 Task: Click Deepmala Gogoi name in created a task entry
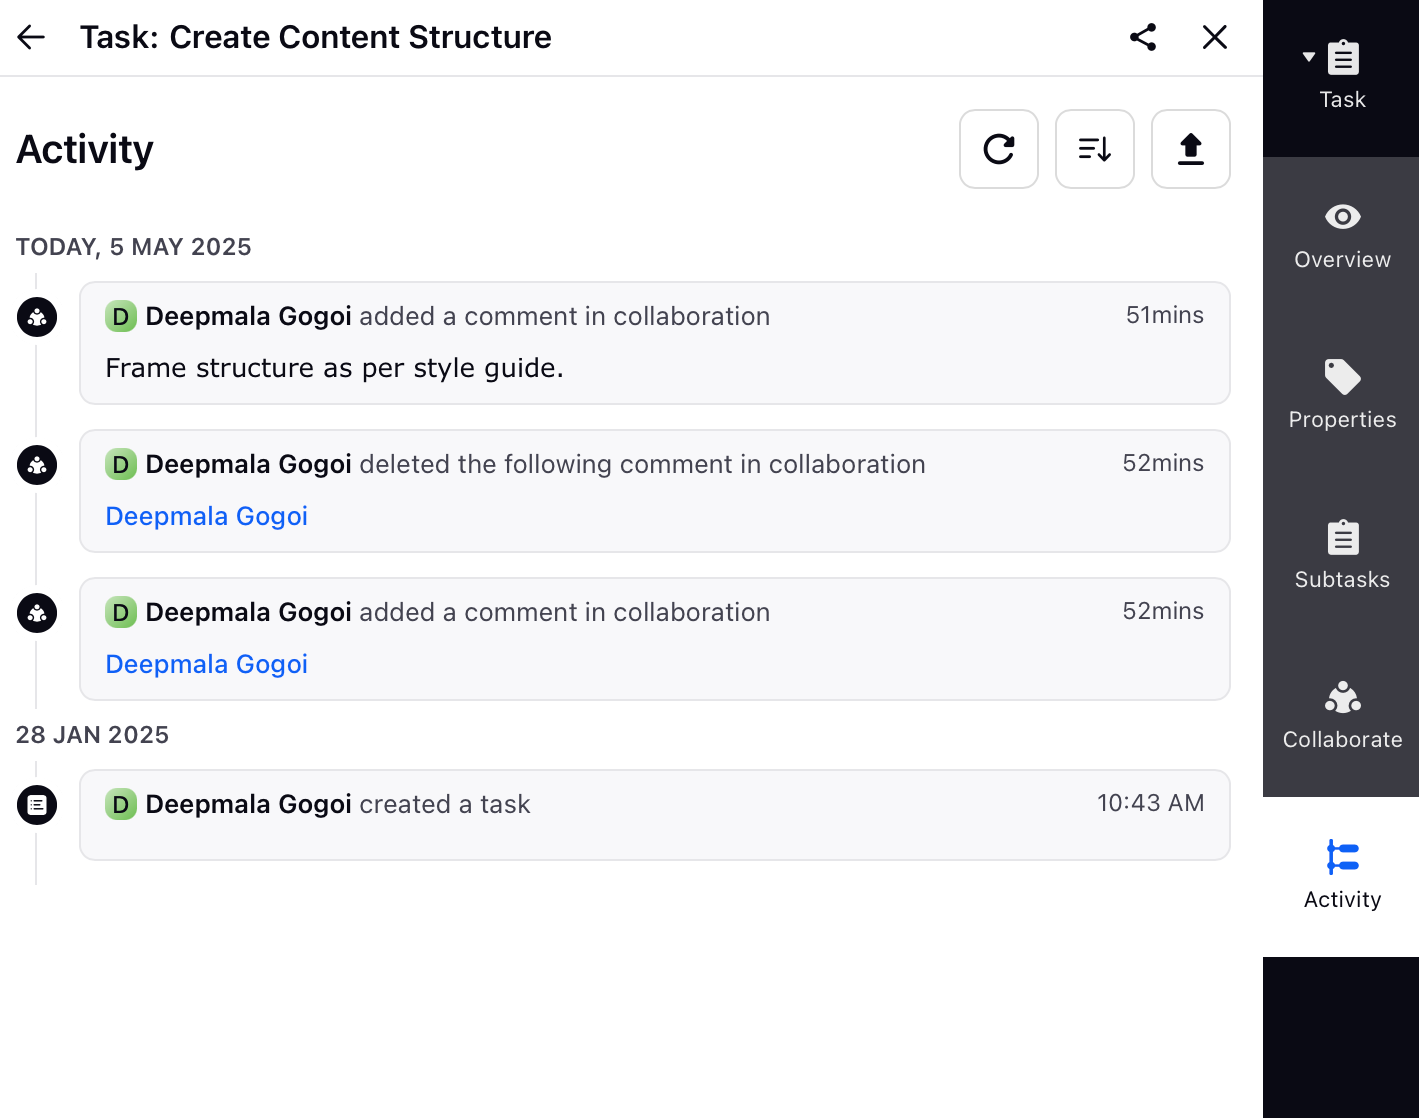pyautogui.click(x=249, y=804)
